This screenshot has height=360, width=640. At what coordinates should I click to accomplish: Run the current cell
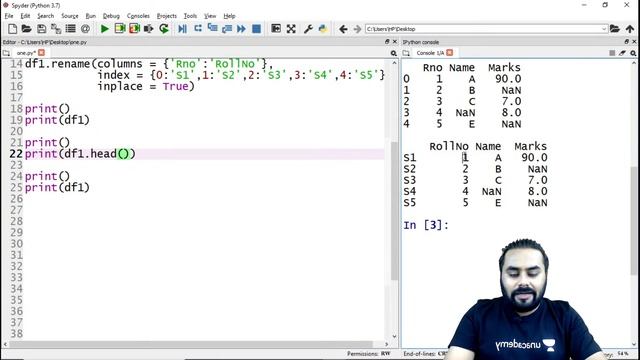(x=120, y=29)
